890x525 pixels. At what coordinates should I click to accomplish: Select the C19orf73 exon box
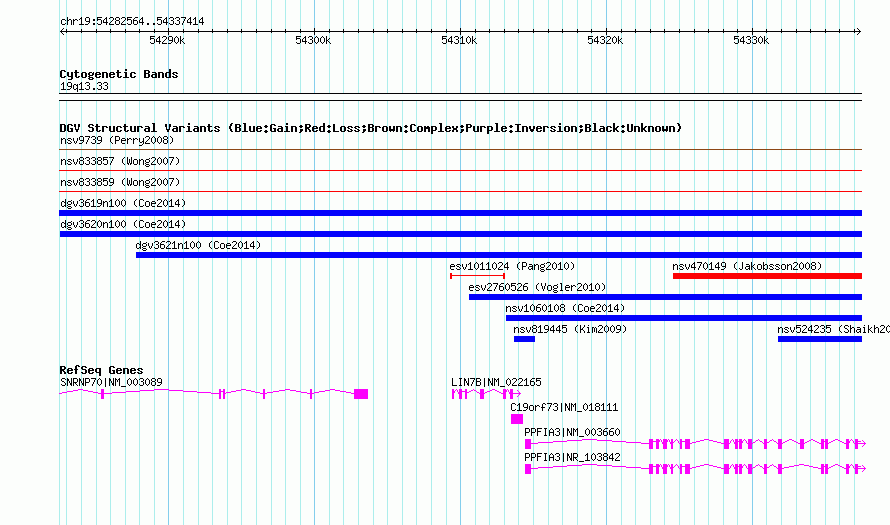point(517,419)
